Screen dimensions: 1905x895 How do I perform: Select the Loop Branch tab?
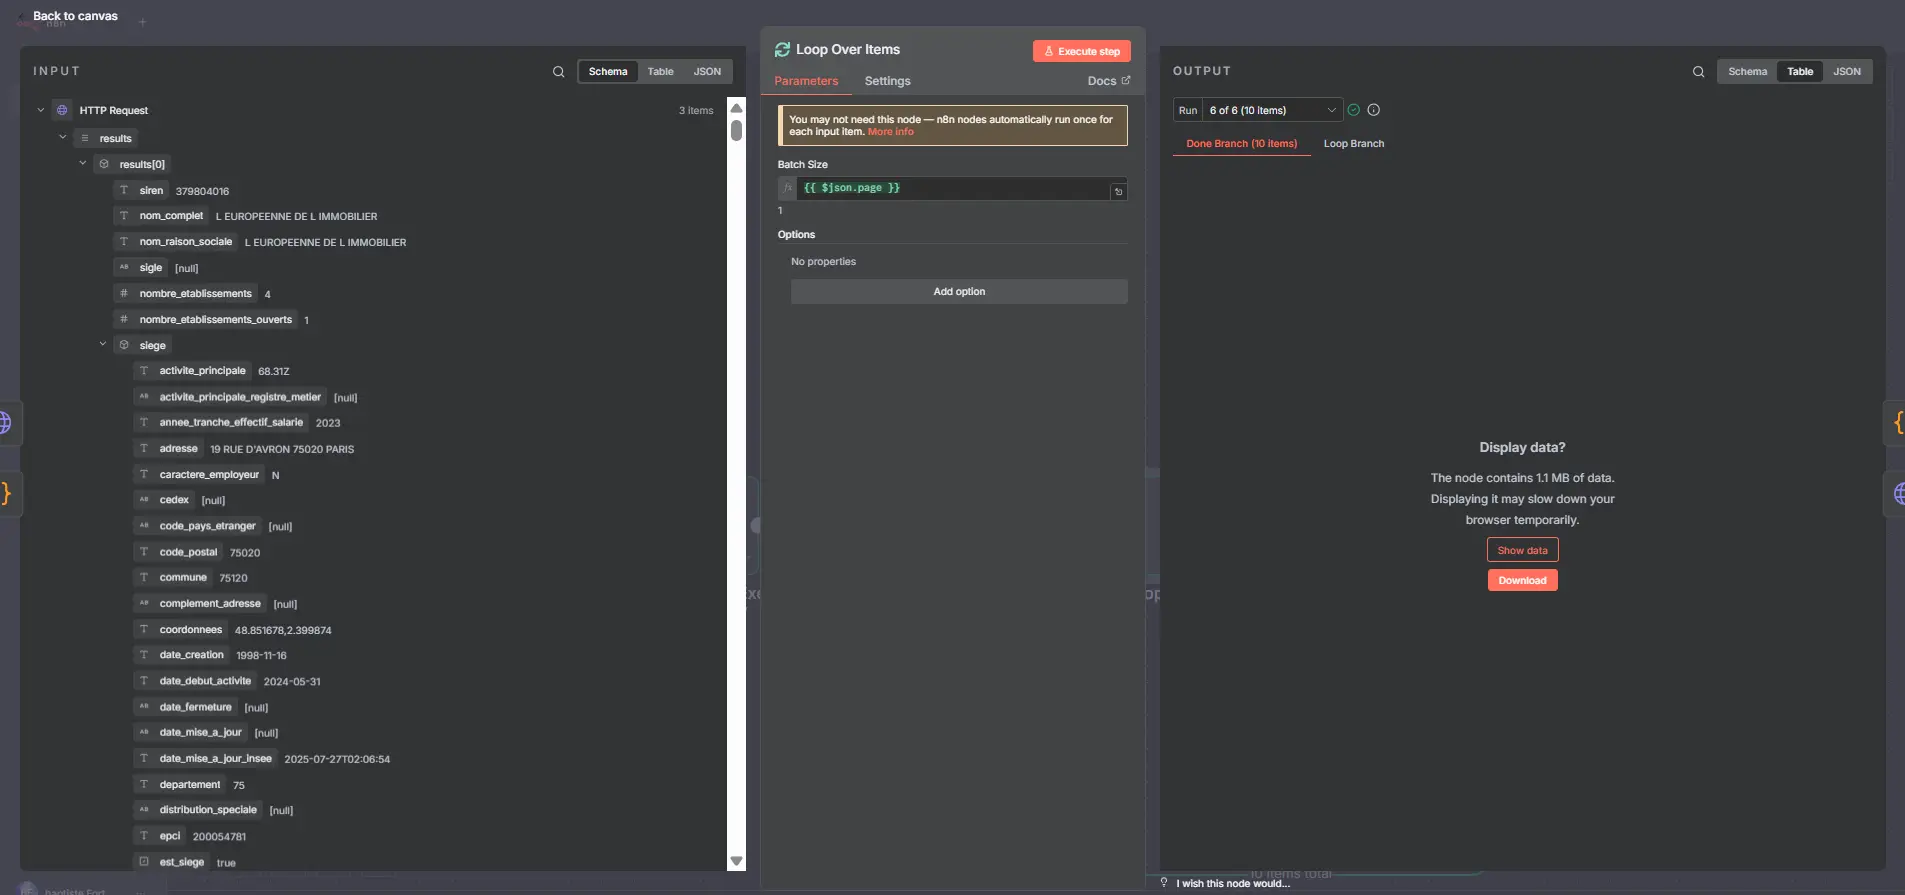point(1354,144)
